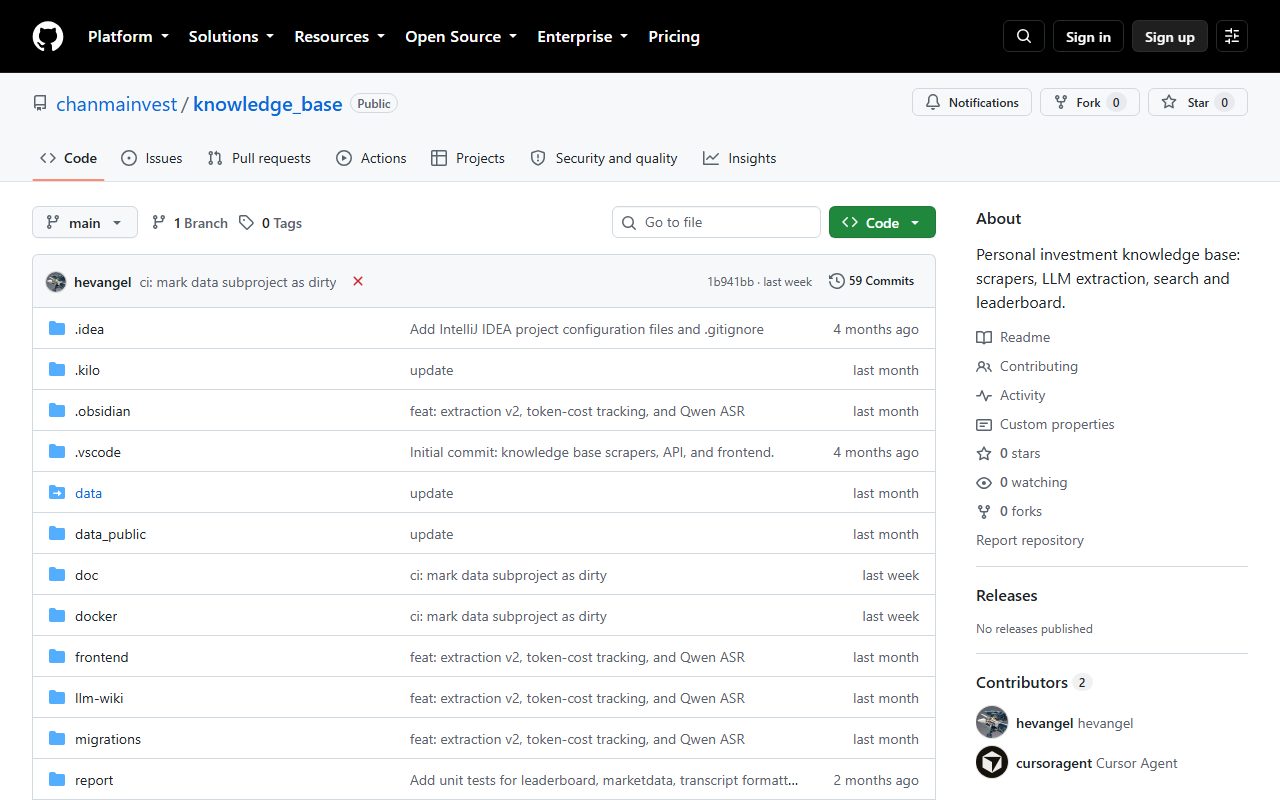The height and width of the screenshot is (800, 1280).
Task: Star the knowledge_base repository
Action: pyautogui.click(x=1198, y=102)
